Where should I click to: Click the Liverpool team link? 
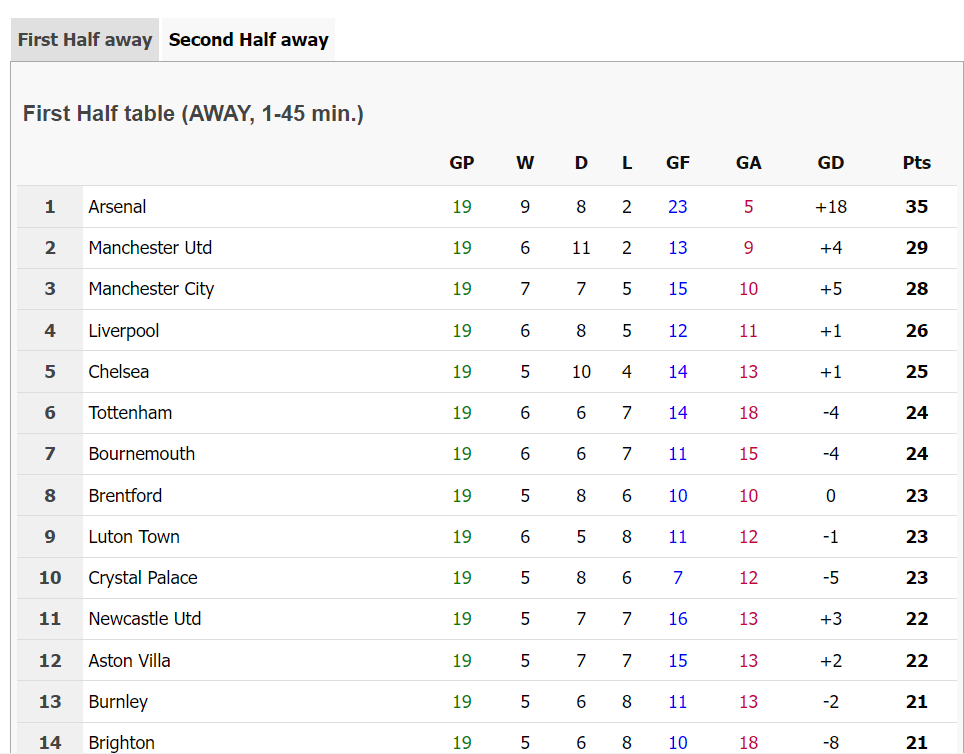(124, 331)
